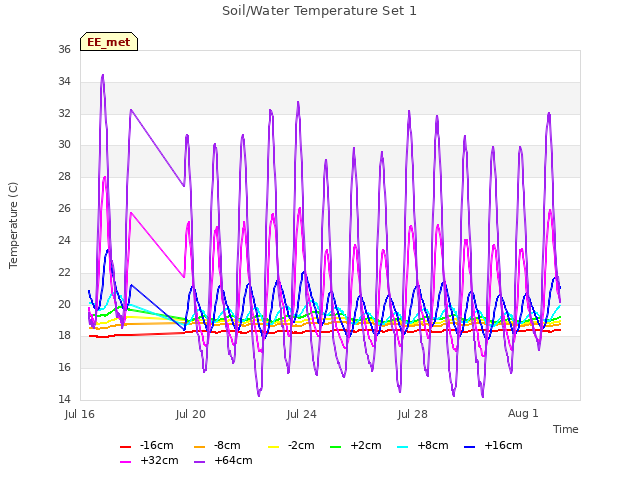Image resolution: width=640 pixels, height=480 pixels.
Task: Click the -2cm yellow legend swatch
Action: (273, 447)
